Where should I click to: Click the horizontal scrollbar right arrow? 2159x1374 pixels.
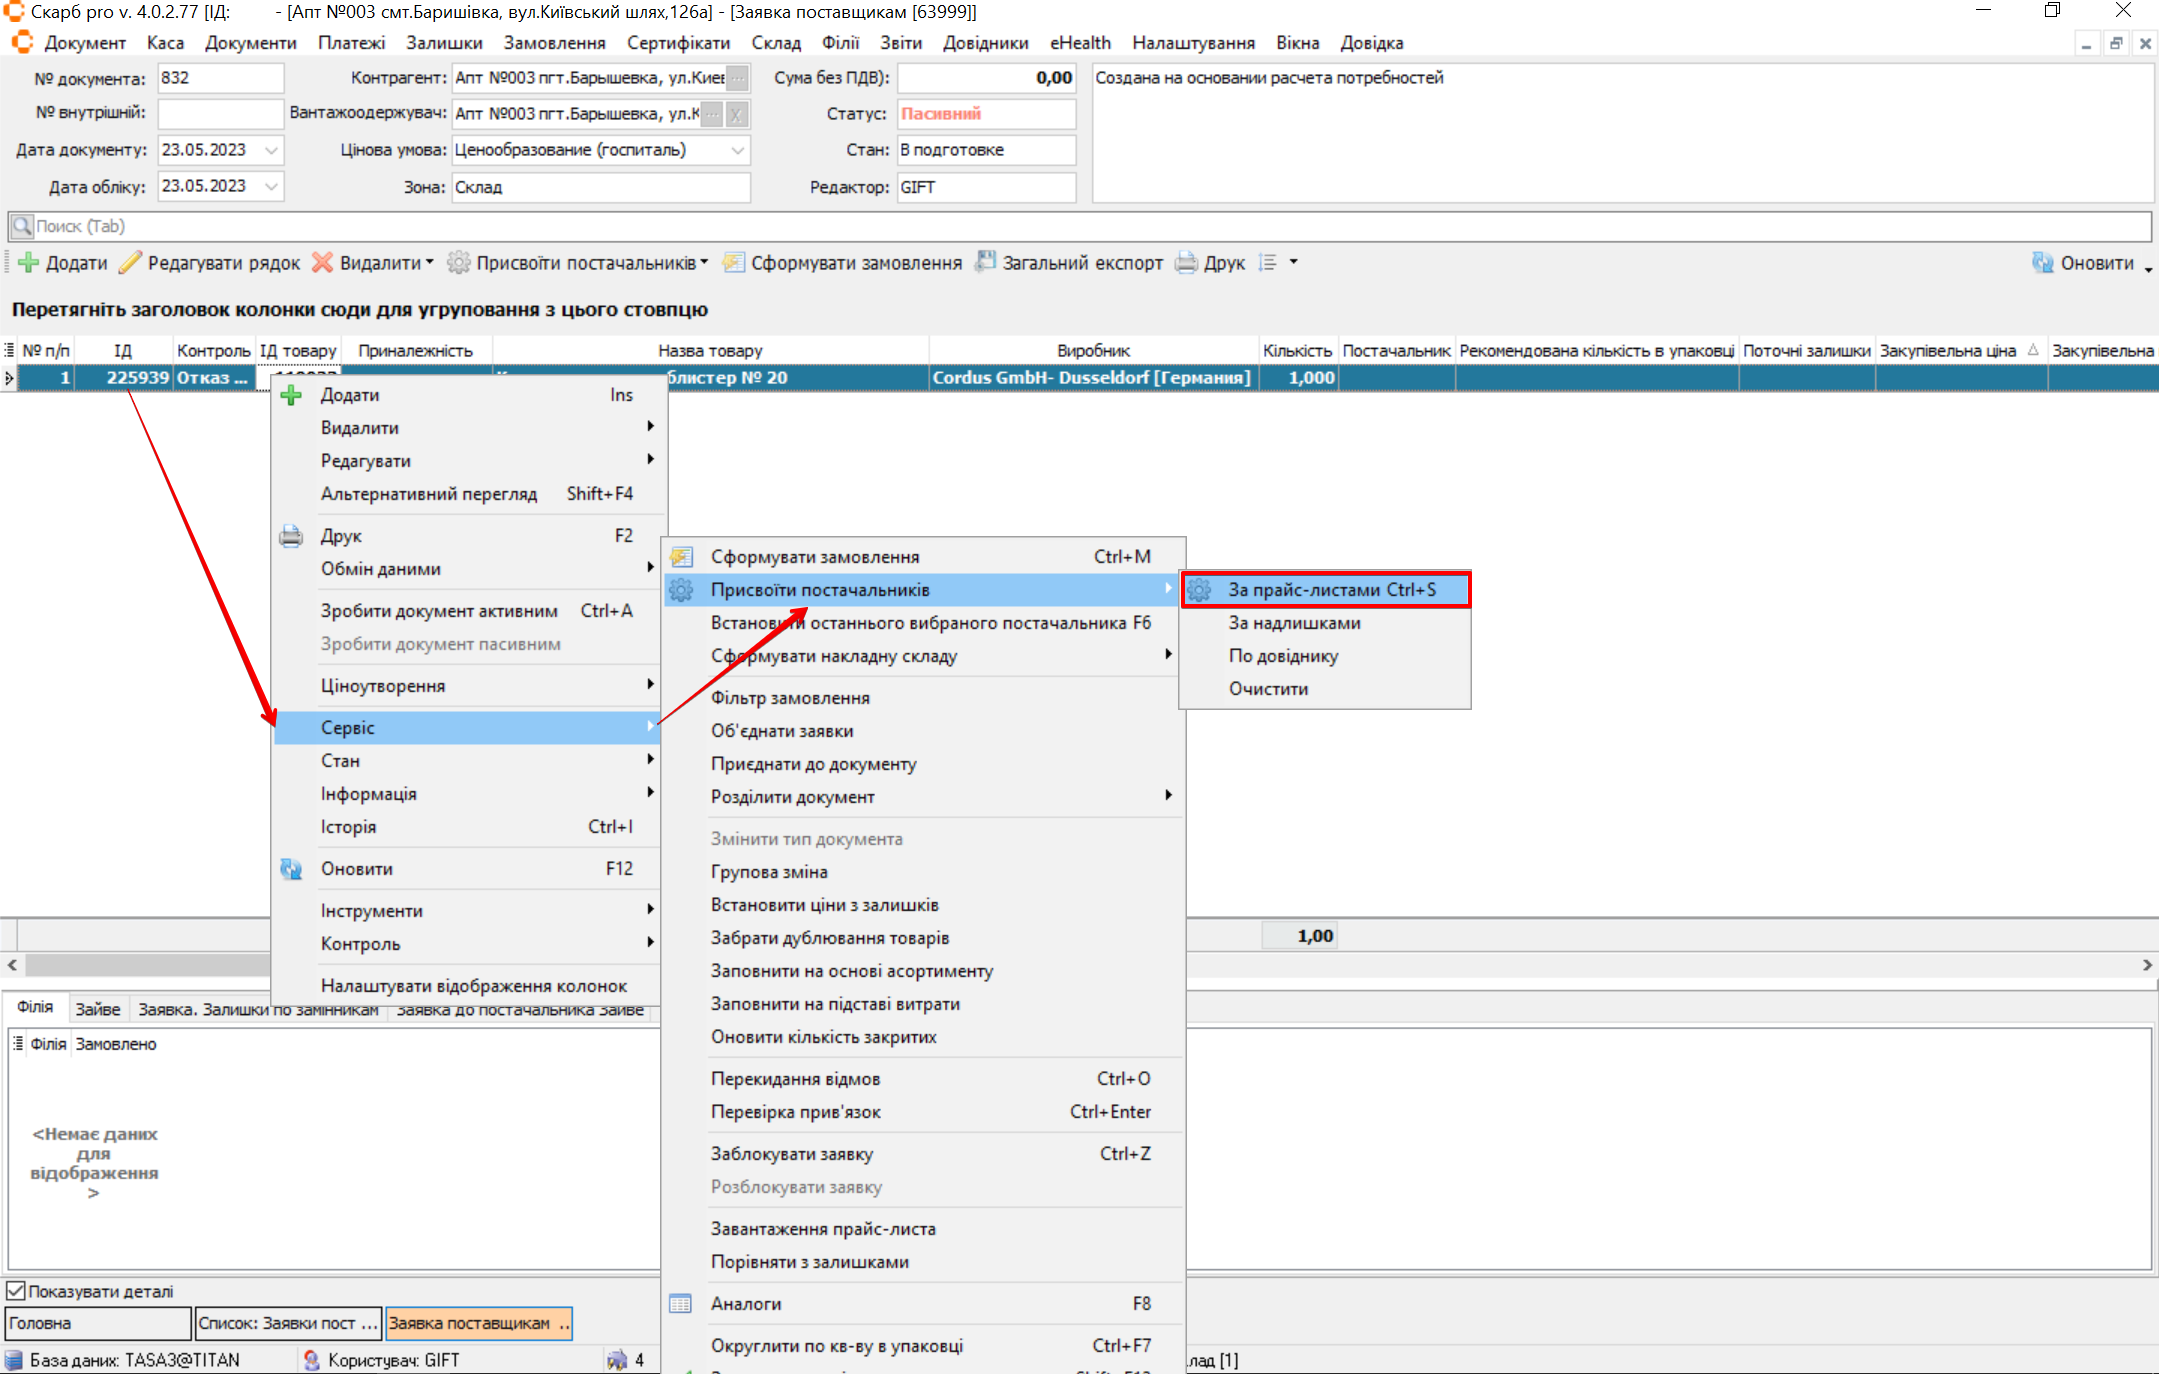tap(2147, 965)
